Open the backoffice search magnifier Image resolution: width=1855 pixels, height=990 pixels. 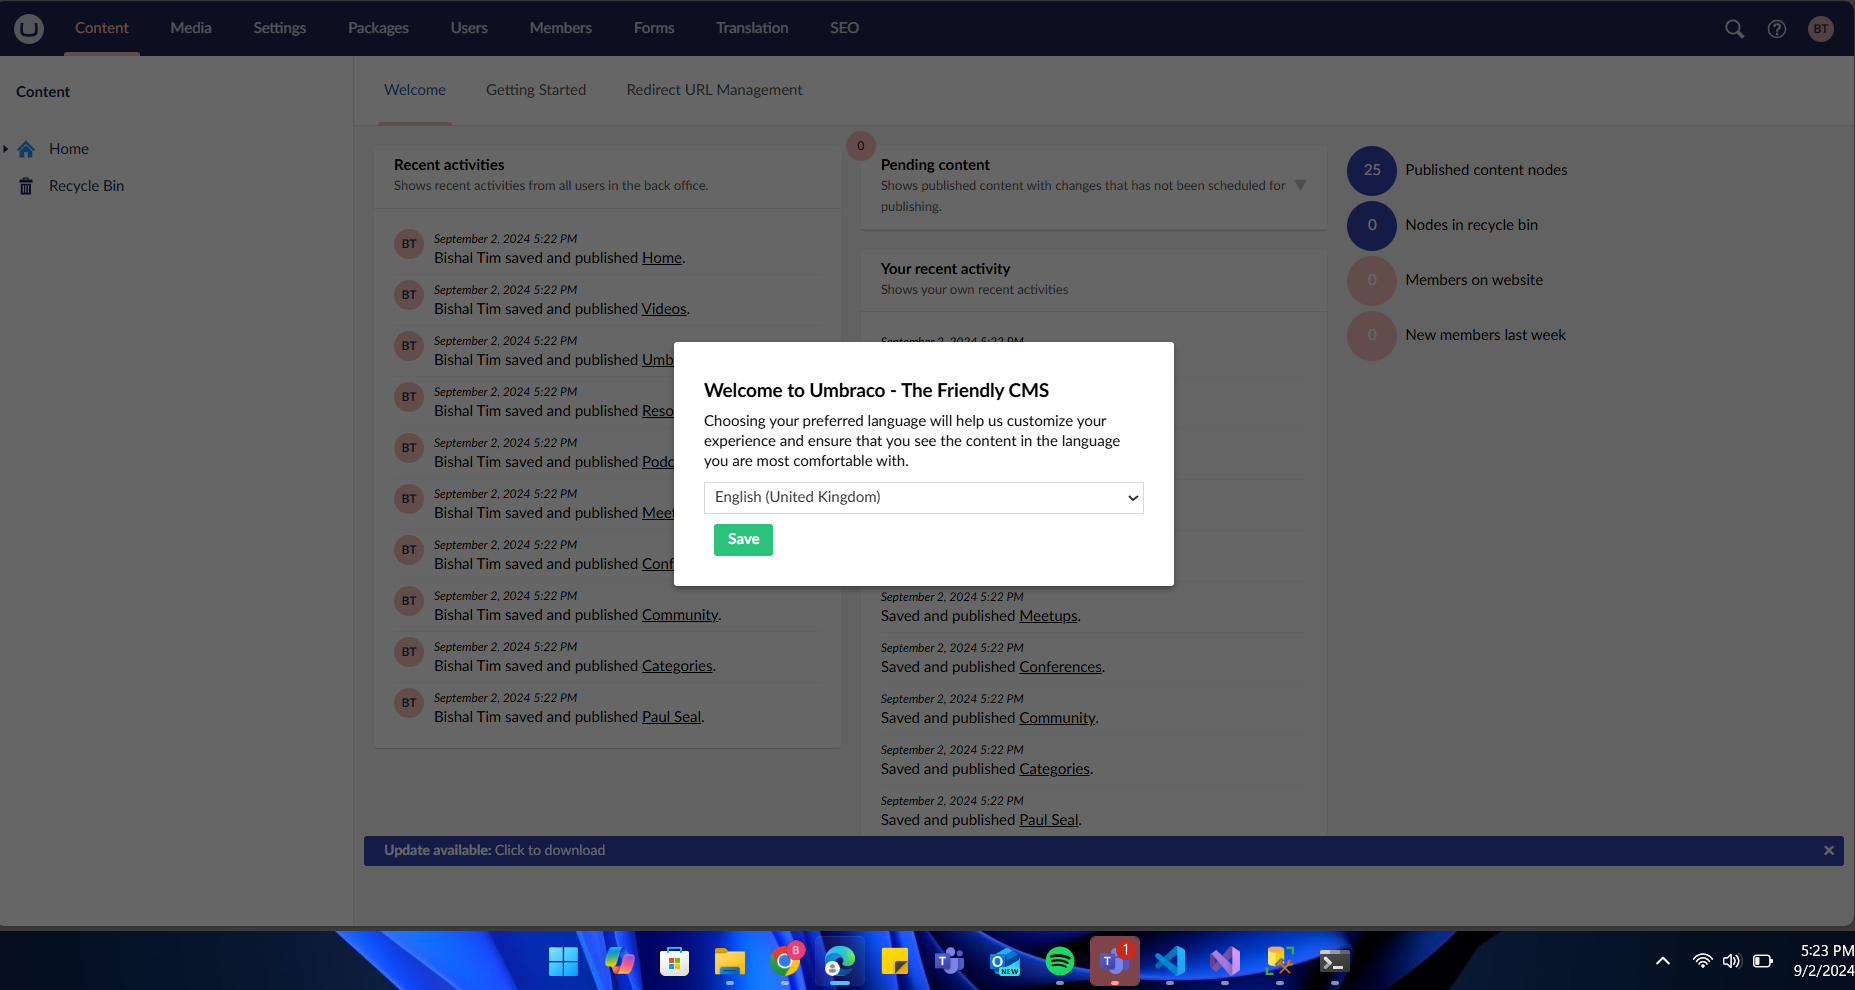[x=1734, y=29]
